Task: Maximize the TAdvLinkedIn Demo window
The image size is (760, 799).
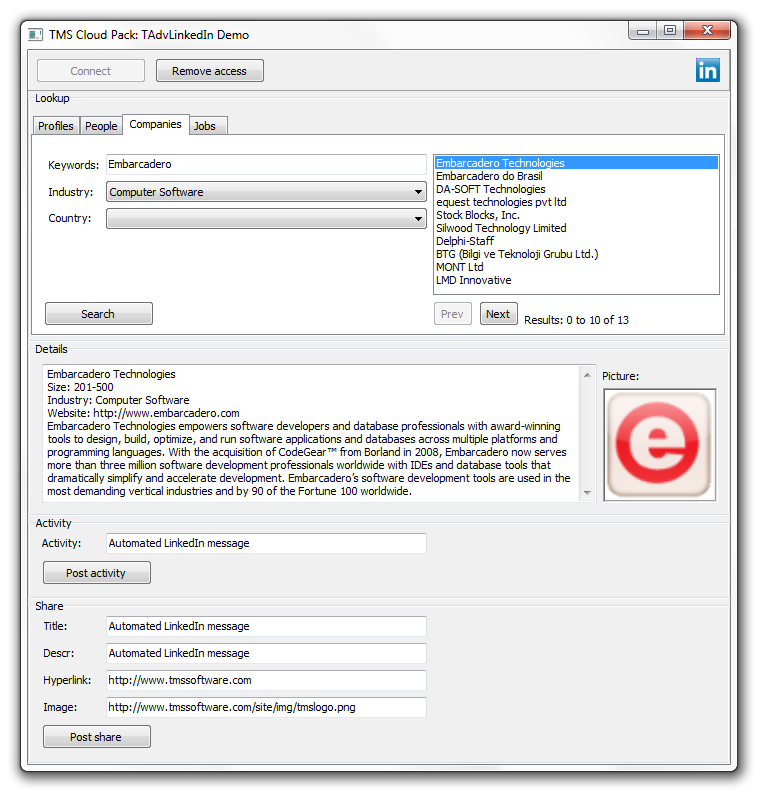Action: tap(670, 31)
